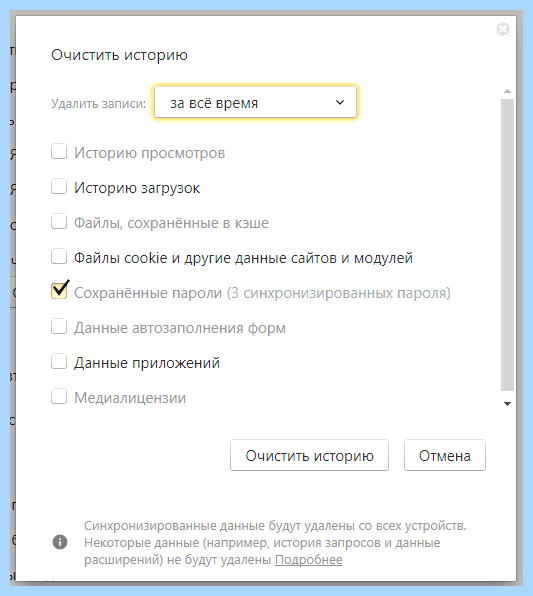Tick the 'Историю загрузок' checkbox
Viewport: 533px width, 596px height.
[59, 187]
